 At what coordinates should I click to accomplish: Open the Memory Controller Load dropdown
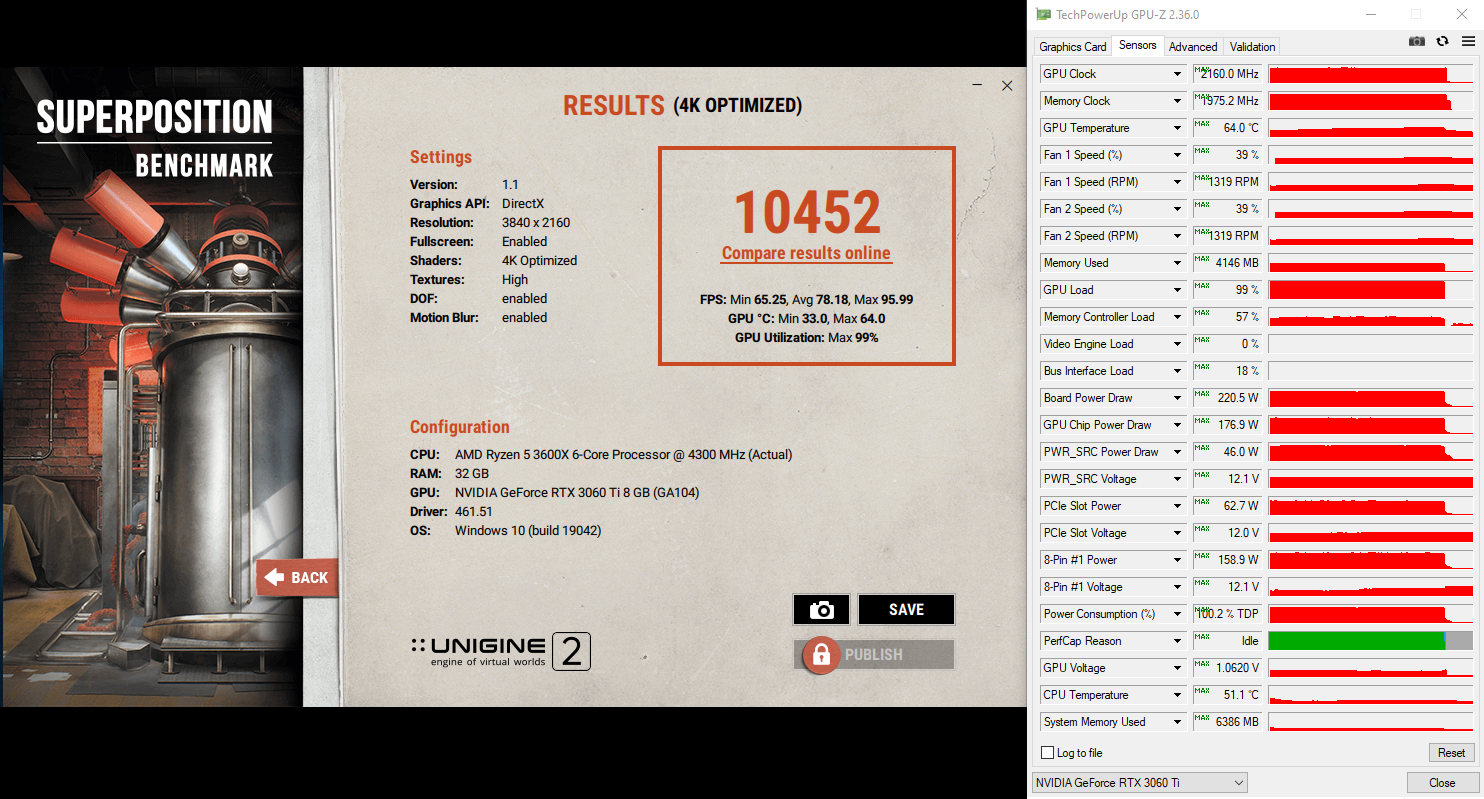point(1177,317)
